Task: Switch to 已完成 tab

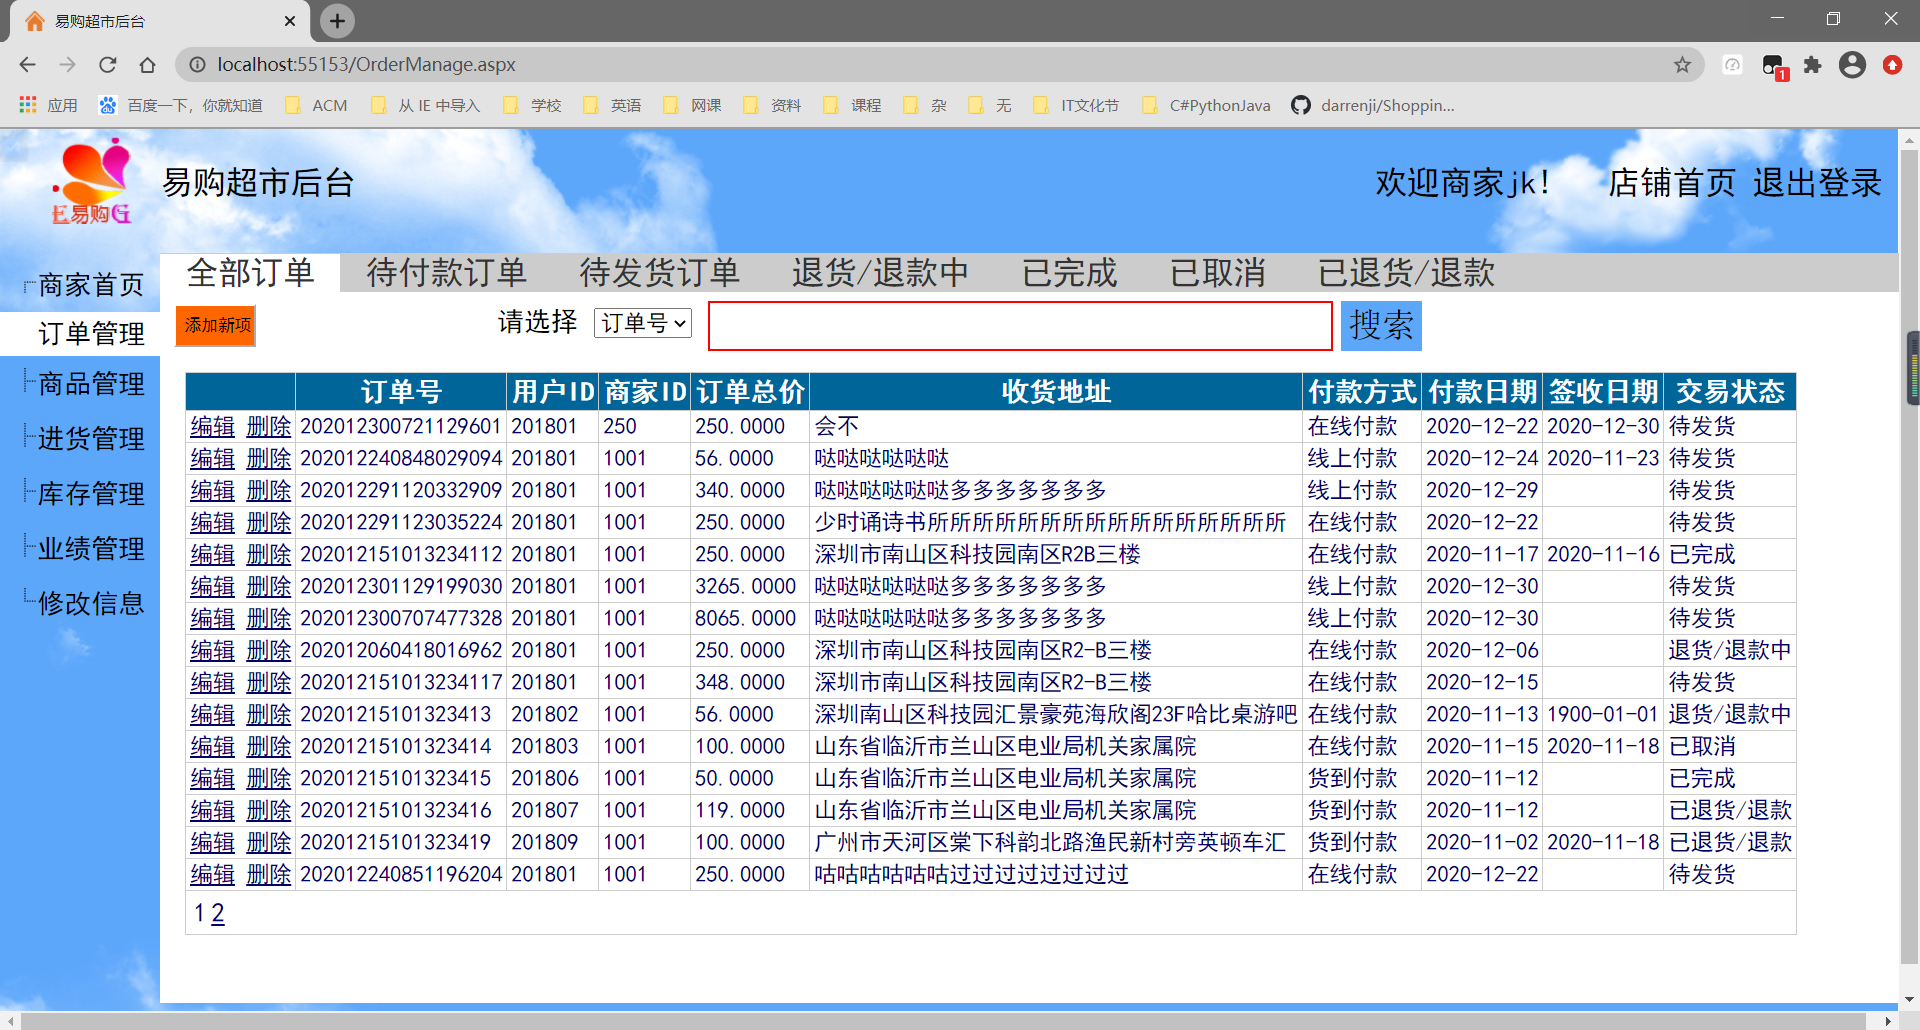Action: tap(1069, 273)
